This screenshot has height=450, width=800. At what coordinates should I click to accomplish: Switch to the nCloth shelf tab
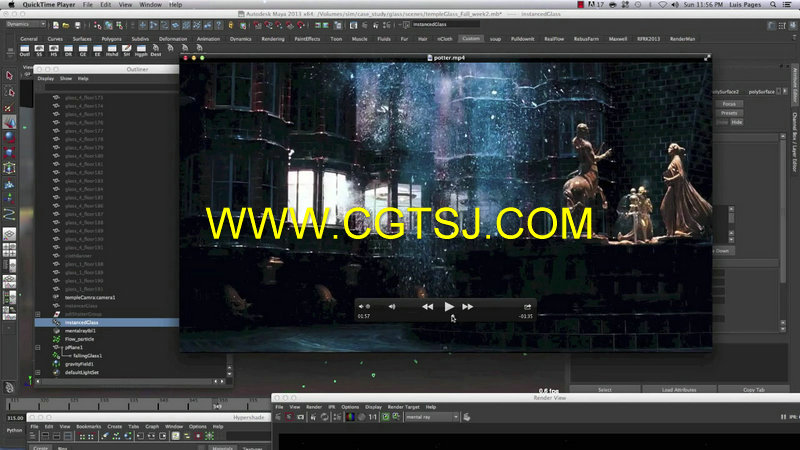[445, 39]
